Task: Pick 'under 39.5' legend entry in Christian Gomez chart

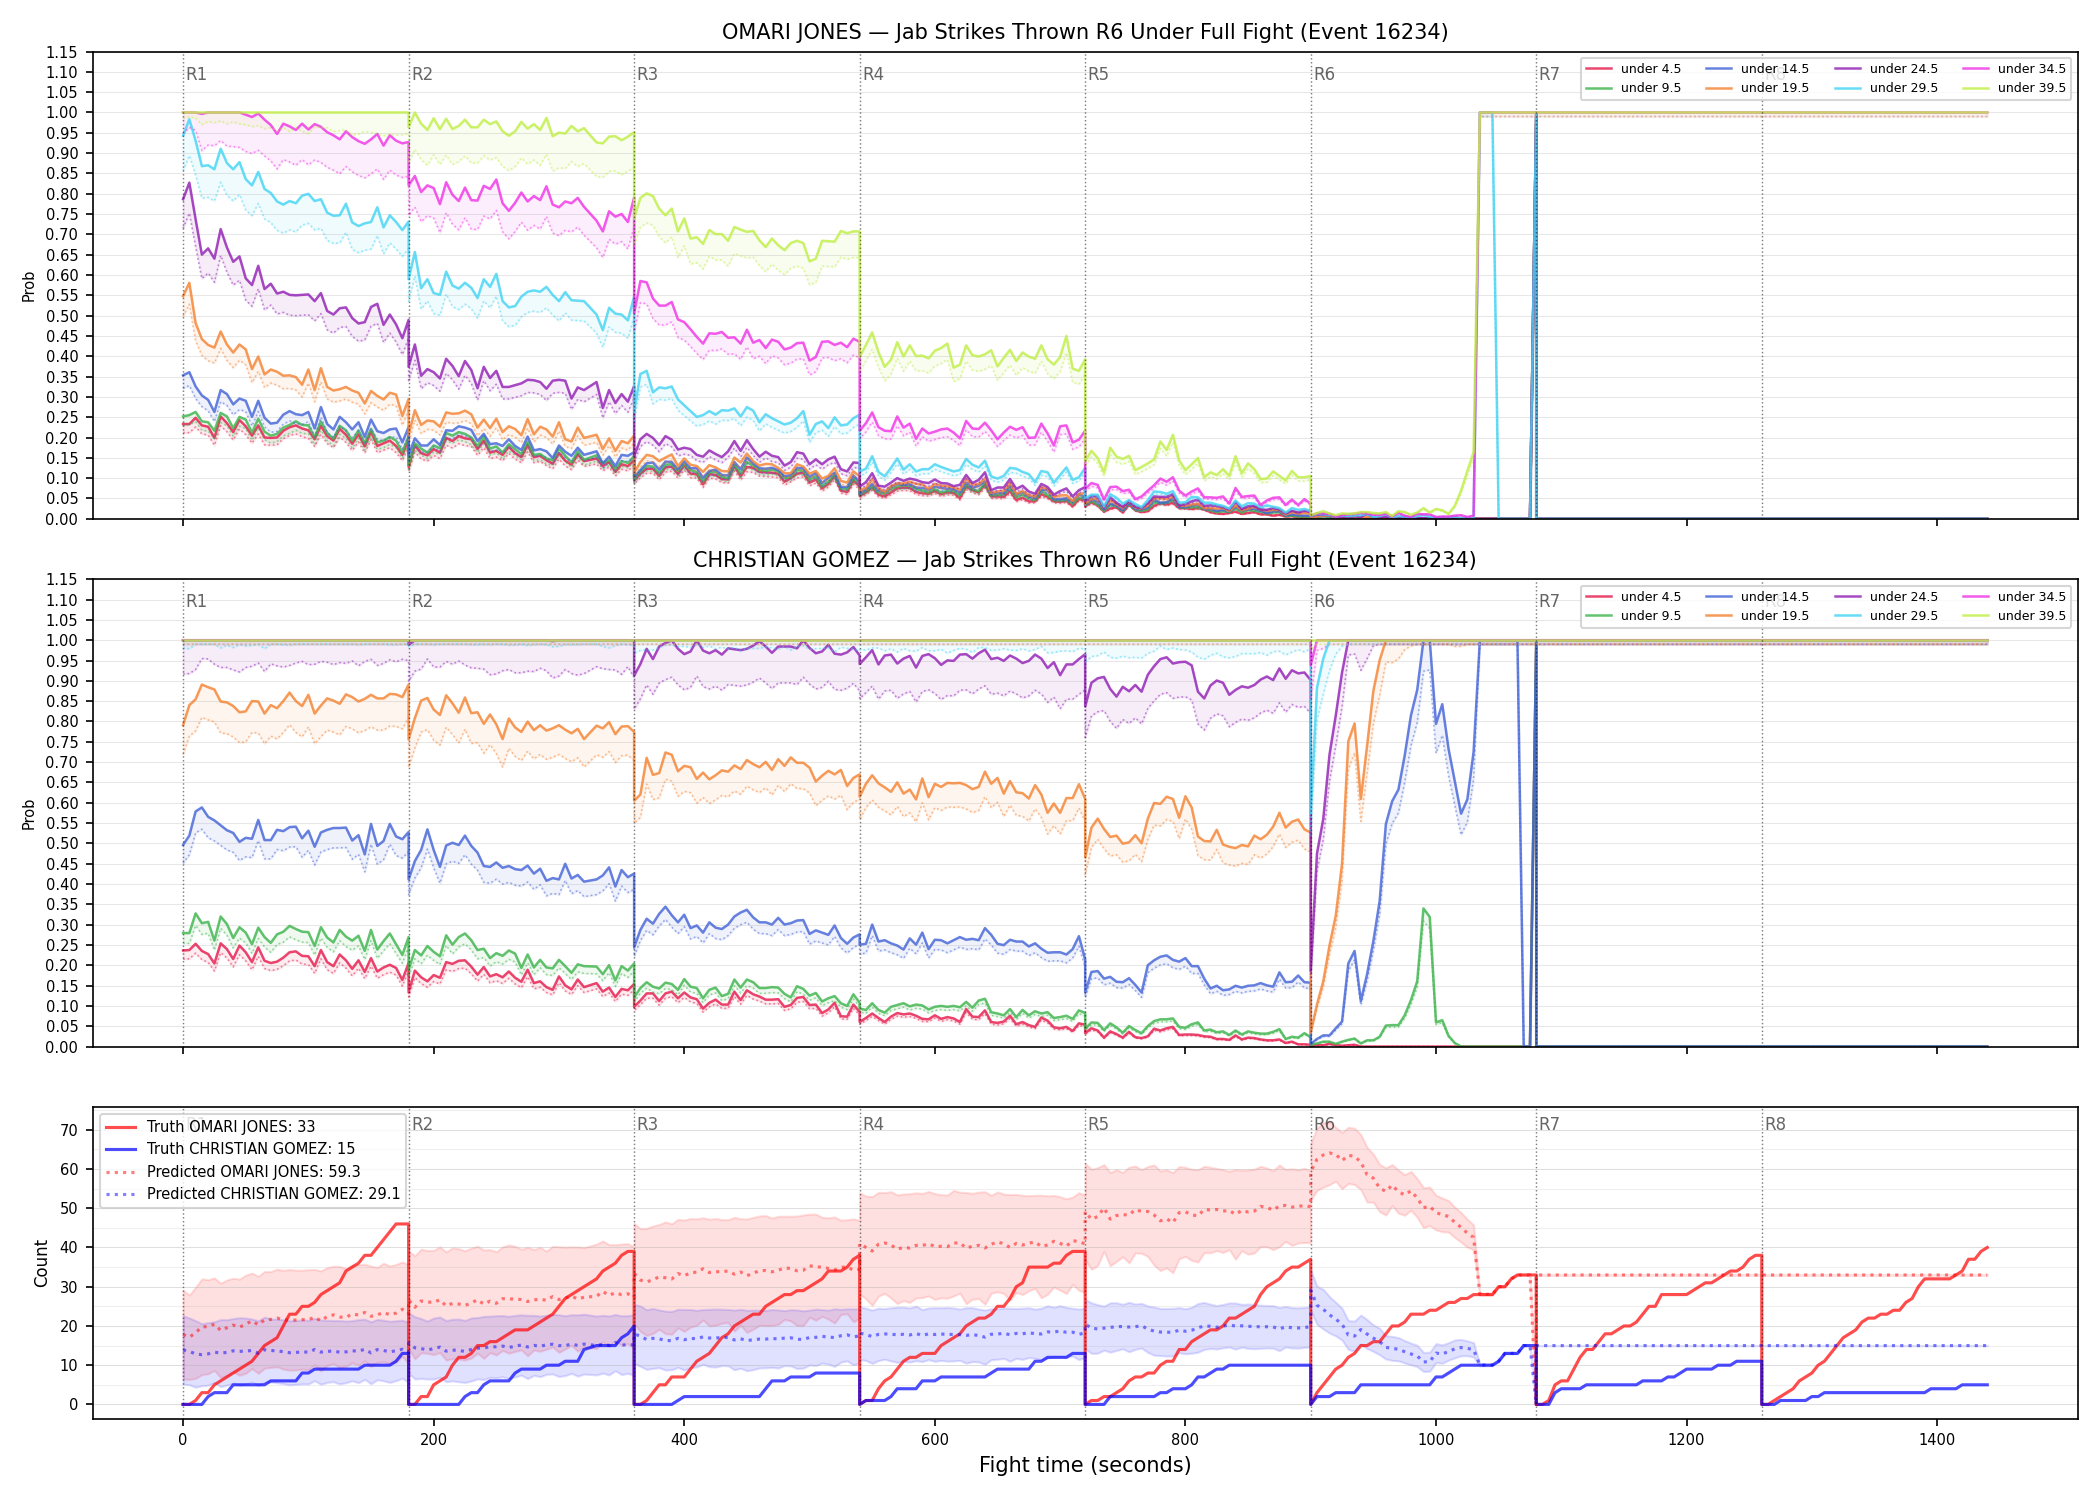Action: [2015, 616]
